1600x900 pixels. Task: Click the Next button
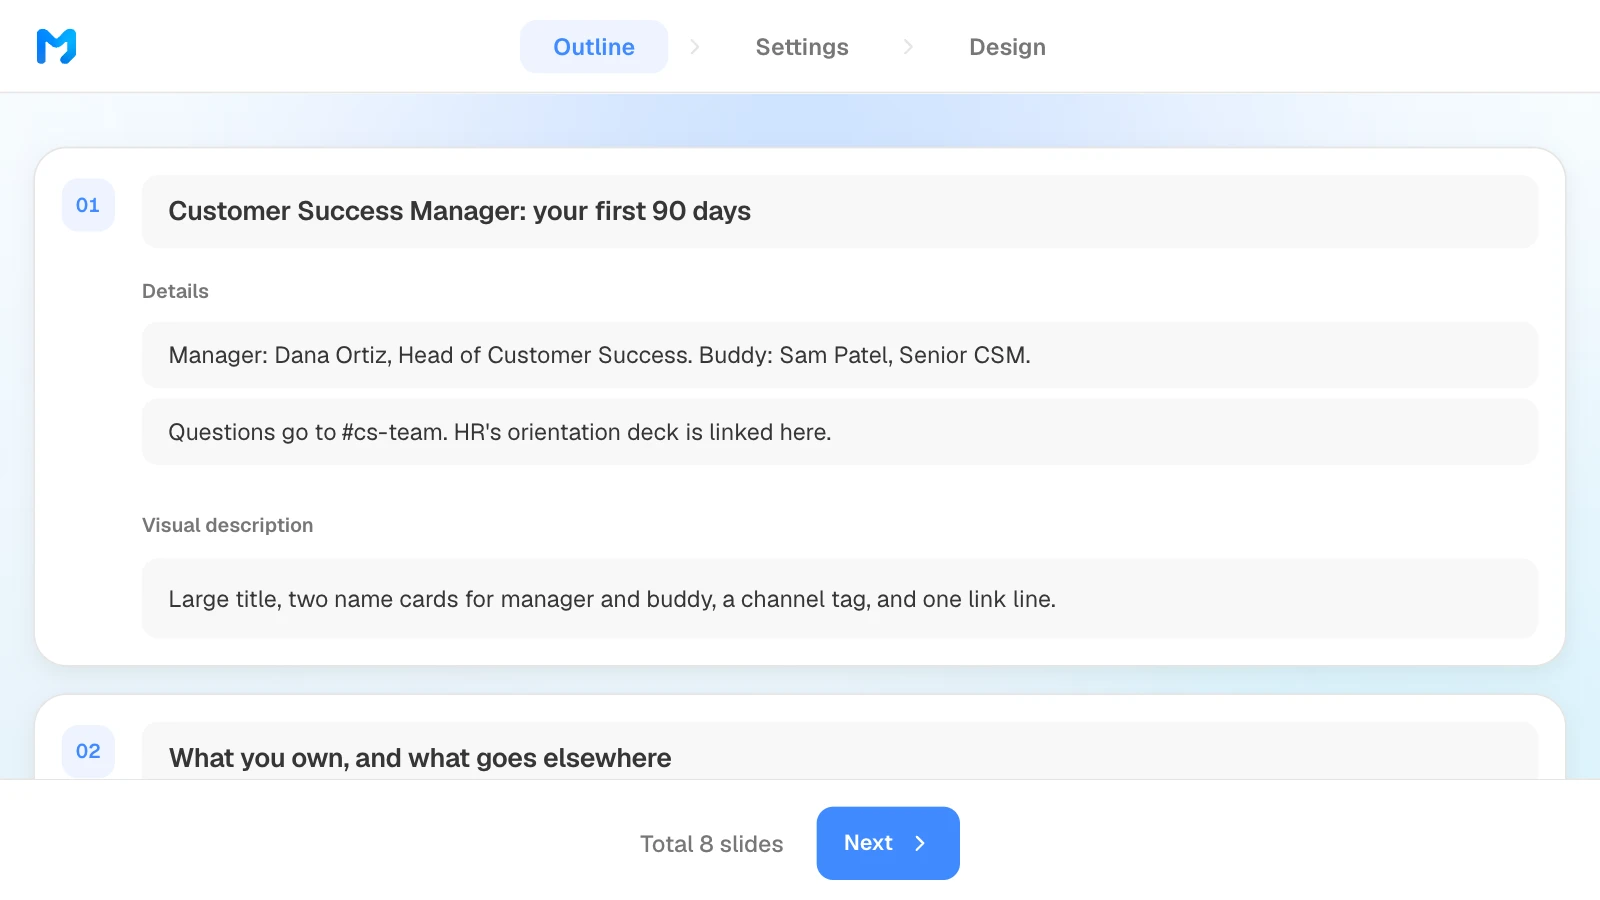click(x=888, y=843)
